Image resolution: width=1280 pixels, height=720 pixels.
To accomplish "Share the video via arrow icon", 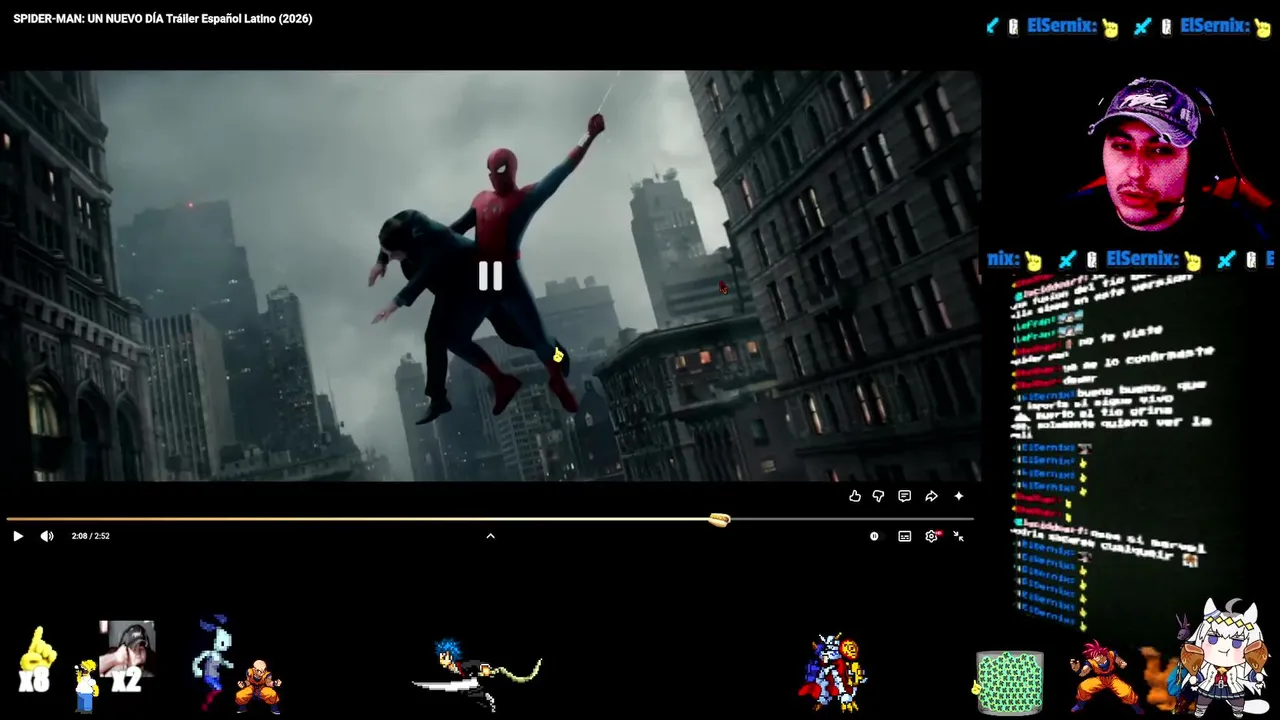I will click(x=931, y=496).
